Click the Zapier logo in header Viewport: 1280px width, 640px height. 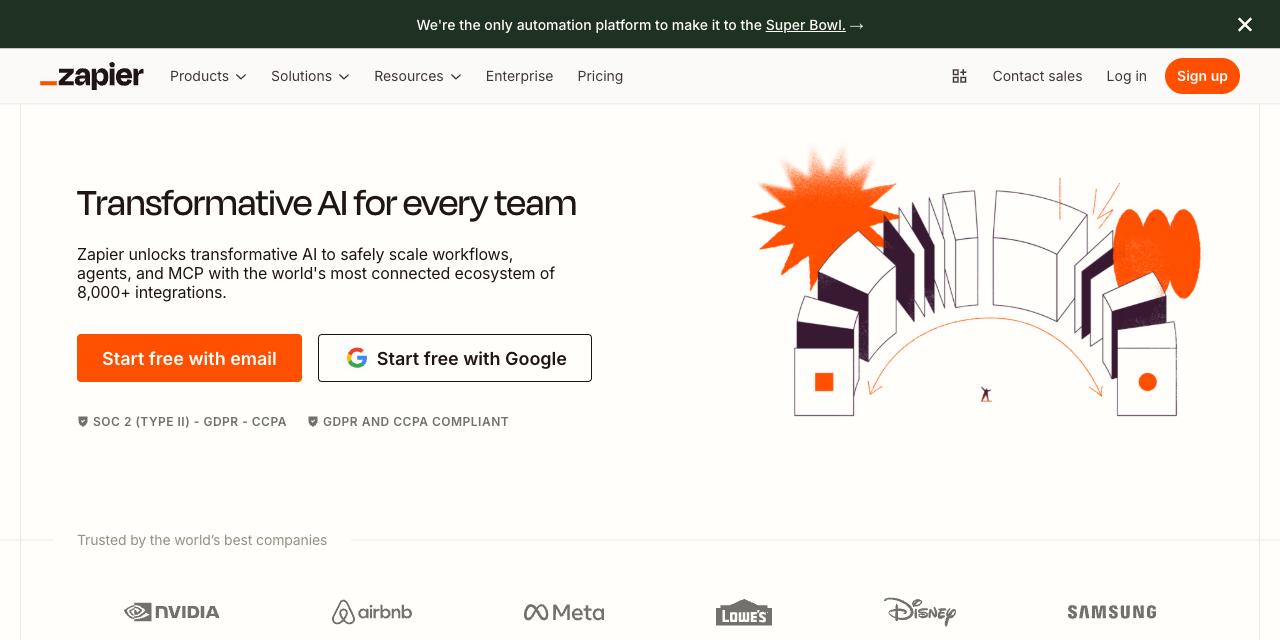(92, 76)
